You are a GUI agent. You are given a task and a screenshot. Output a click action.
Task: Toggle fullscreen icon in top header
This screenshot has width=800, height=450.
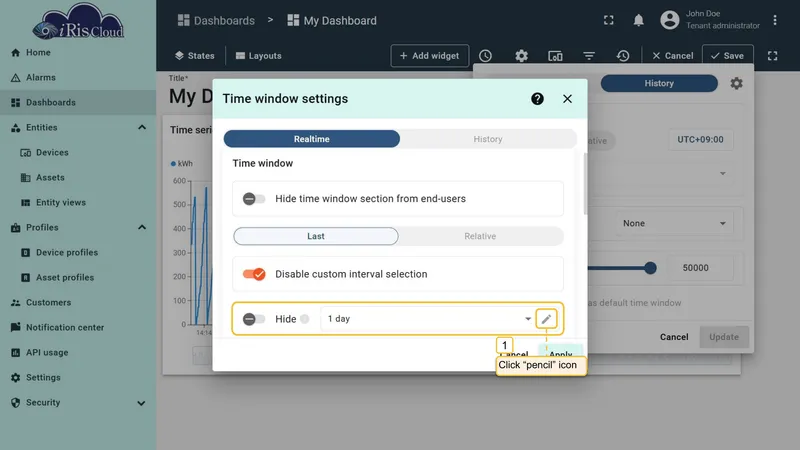(x=609, y=20)
